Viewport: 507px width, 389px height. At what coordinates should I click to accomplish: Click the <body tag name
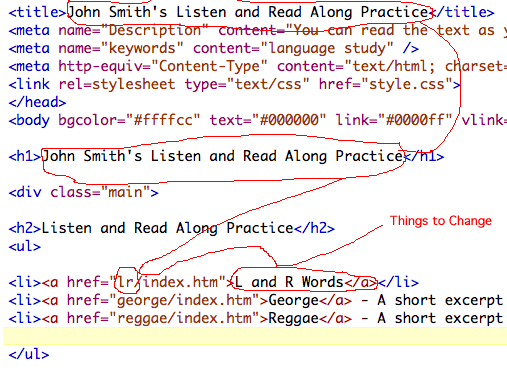[29, 121]
